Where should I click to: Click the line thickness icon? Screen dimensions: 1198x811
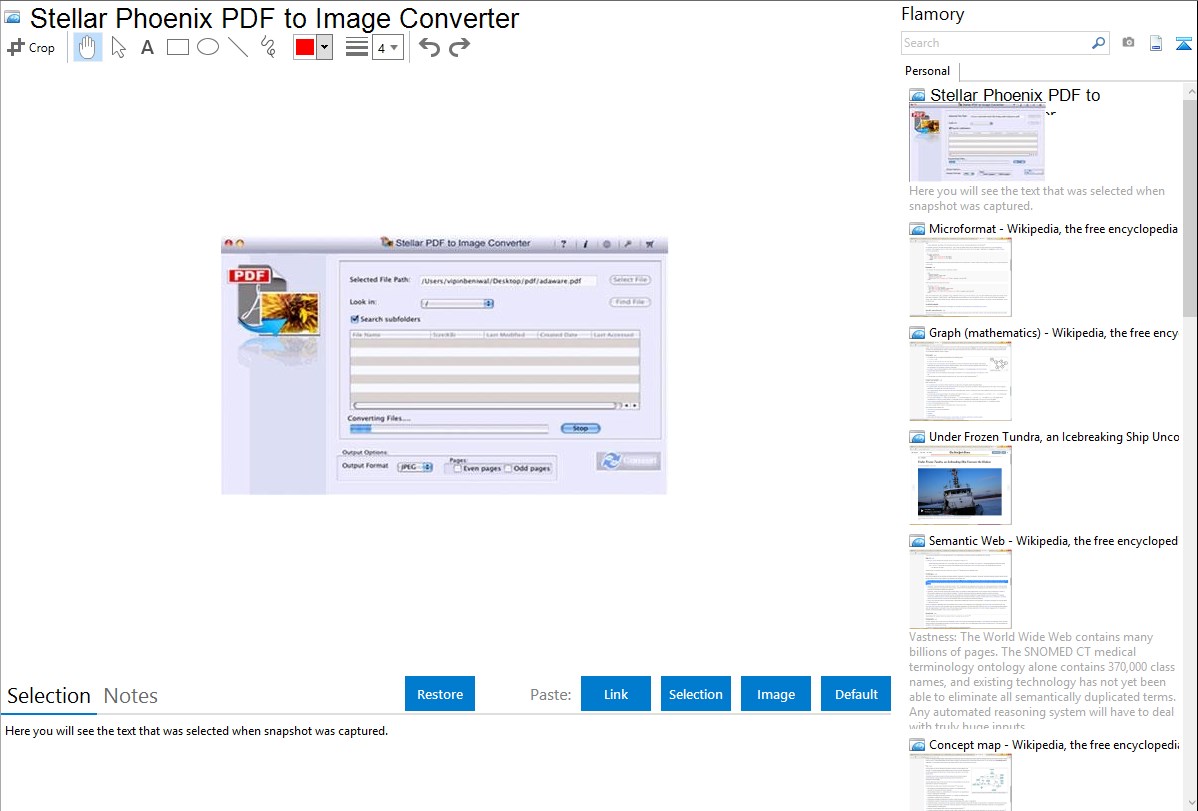tap(357, 47)
